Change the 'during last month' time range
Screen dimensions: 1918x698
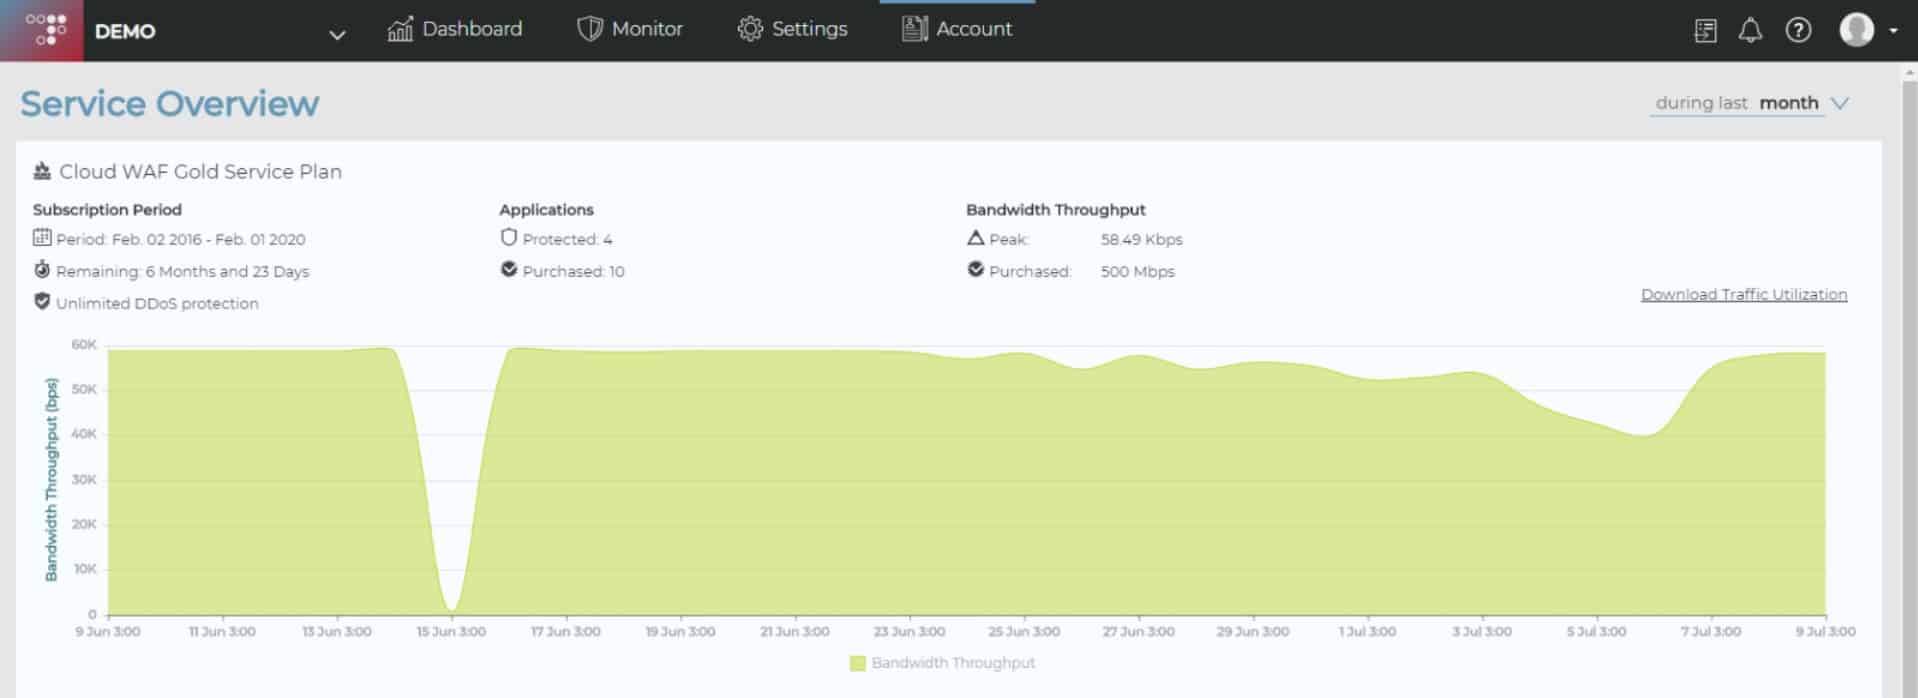click(x=1750, y=103)
